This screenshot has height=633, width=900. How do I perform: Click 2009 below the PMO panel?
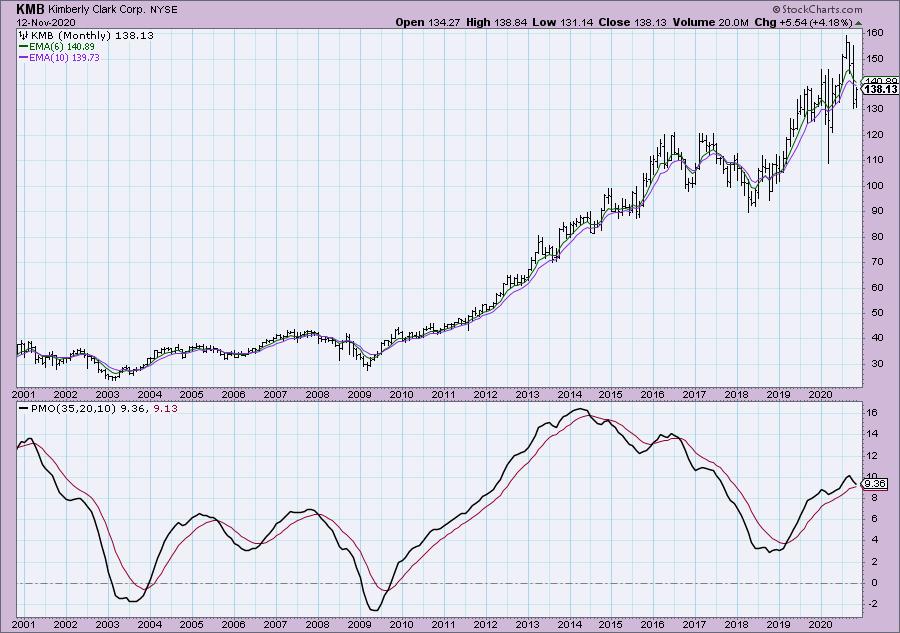(359, 624)
